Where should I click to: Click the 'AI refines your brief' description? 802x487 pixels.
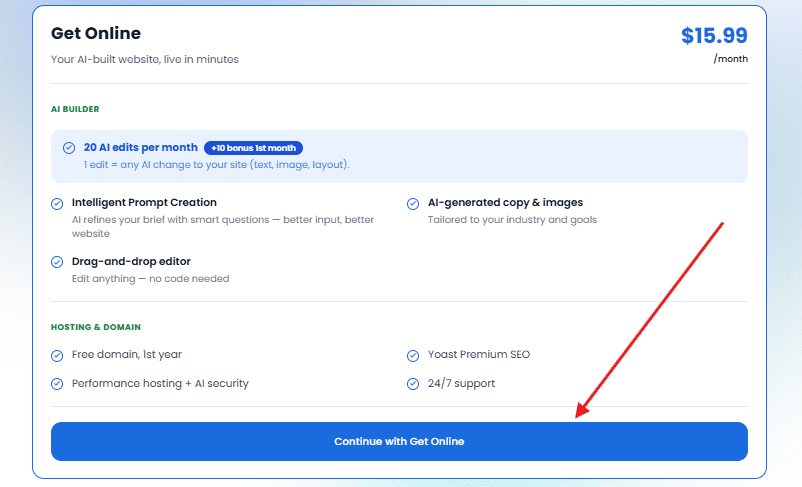pos(223,227)
